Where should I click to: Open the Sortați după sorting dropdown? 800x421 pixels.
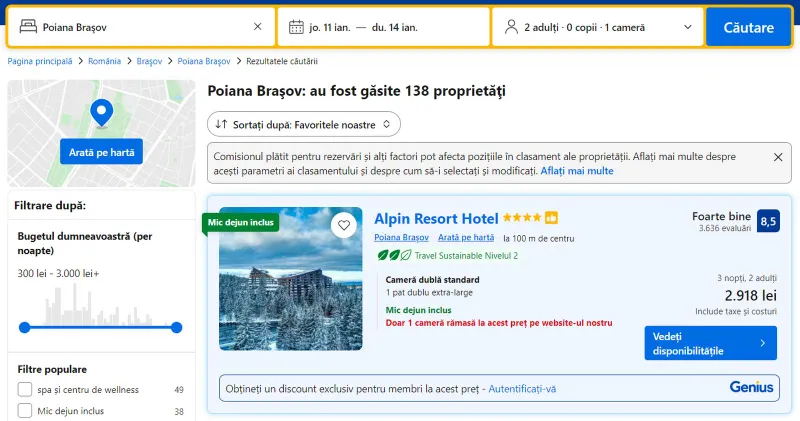pyautogui.click(x=304, y=124)
